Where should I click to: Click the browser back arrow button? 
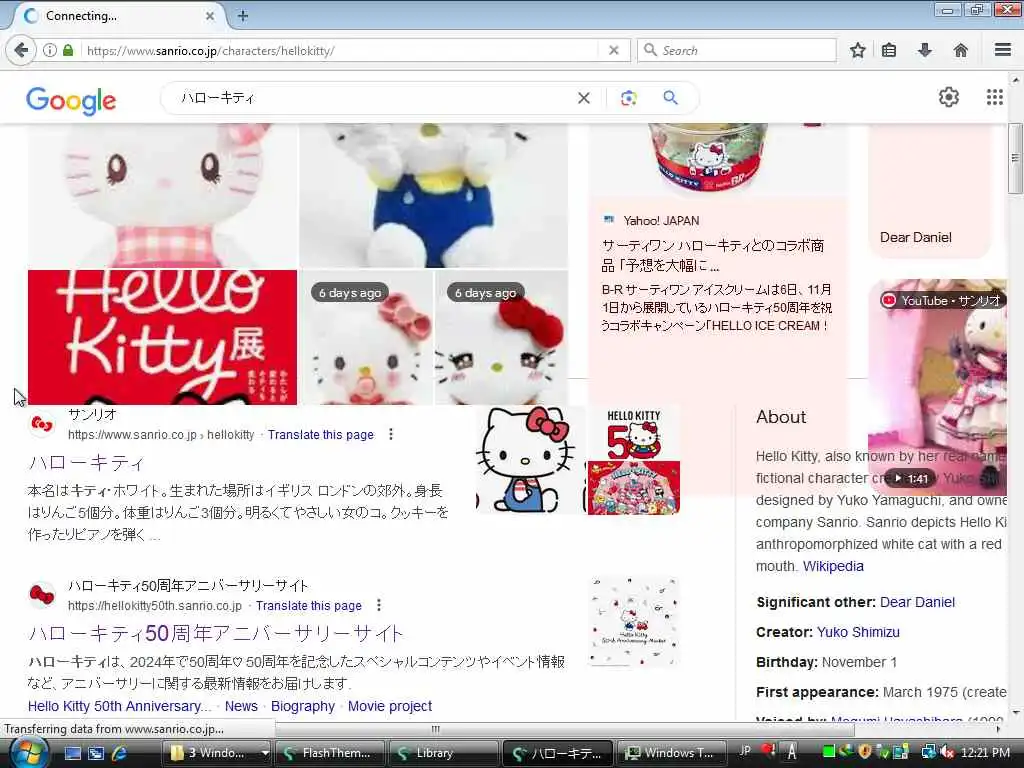point(21,50)
